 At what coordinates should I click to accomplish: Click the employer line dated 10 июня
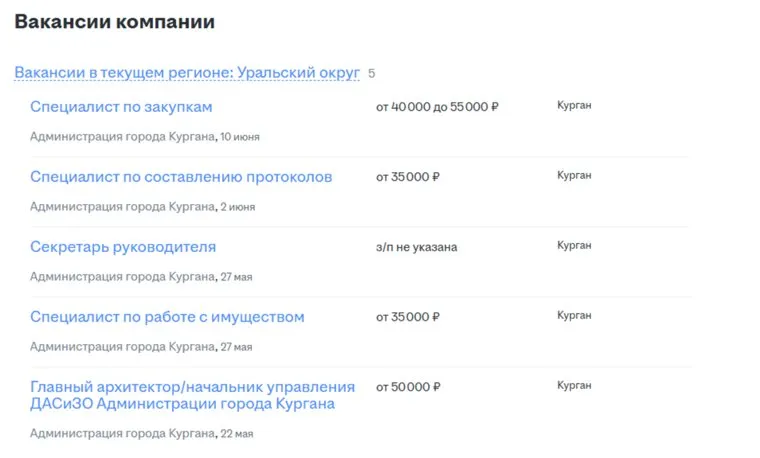(x=145, y=137)
